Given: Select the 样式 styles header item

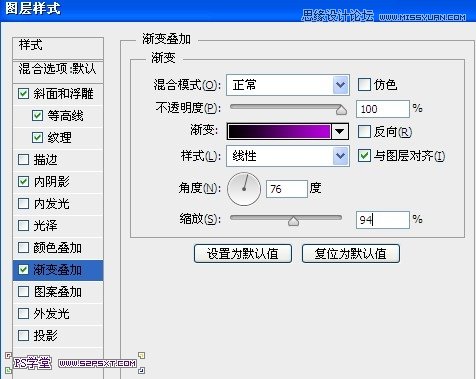Looking at the screenshot, I should 58,48.
